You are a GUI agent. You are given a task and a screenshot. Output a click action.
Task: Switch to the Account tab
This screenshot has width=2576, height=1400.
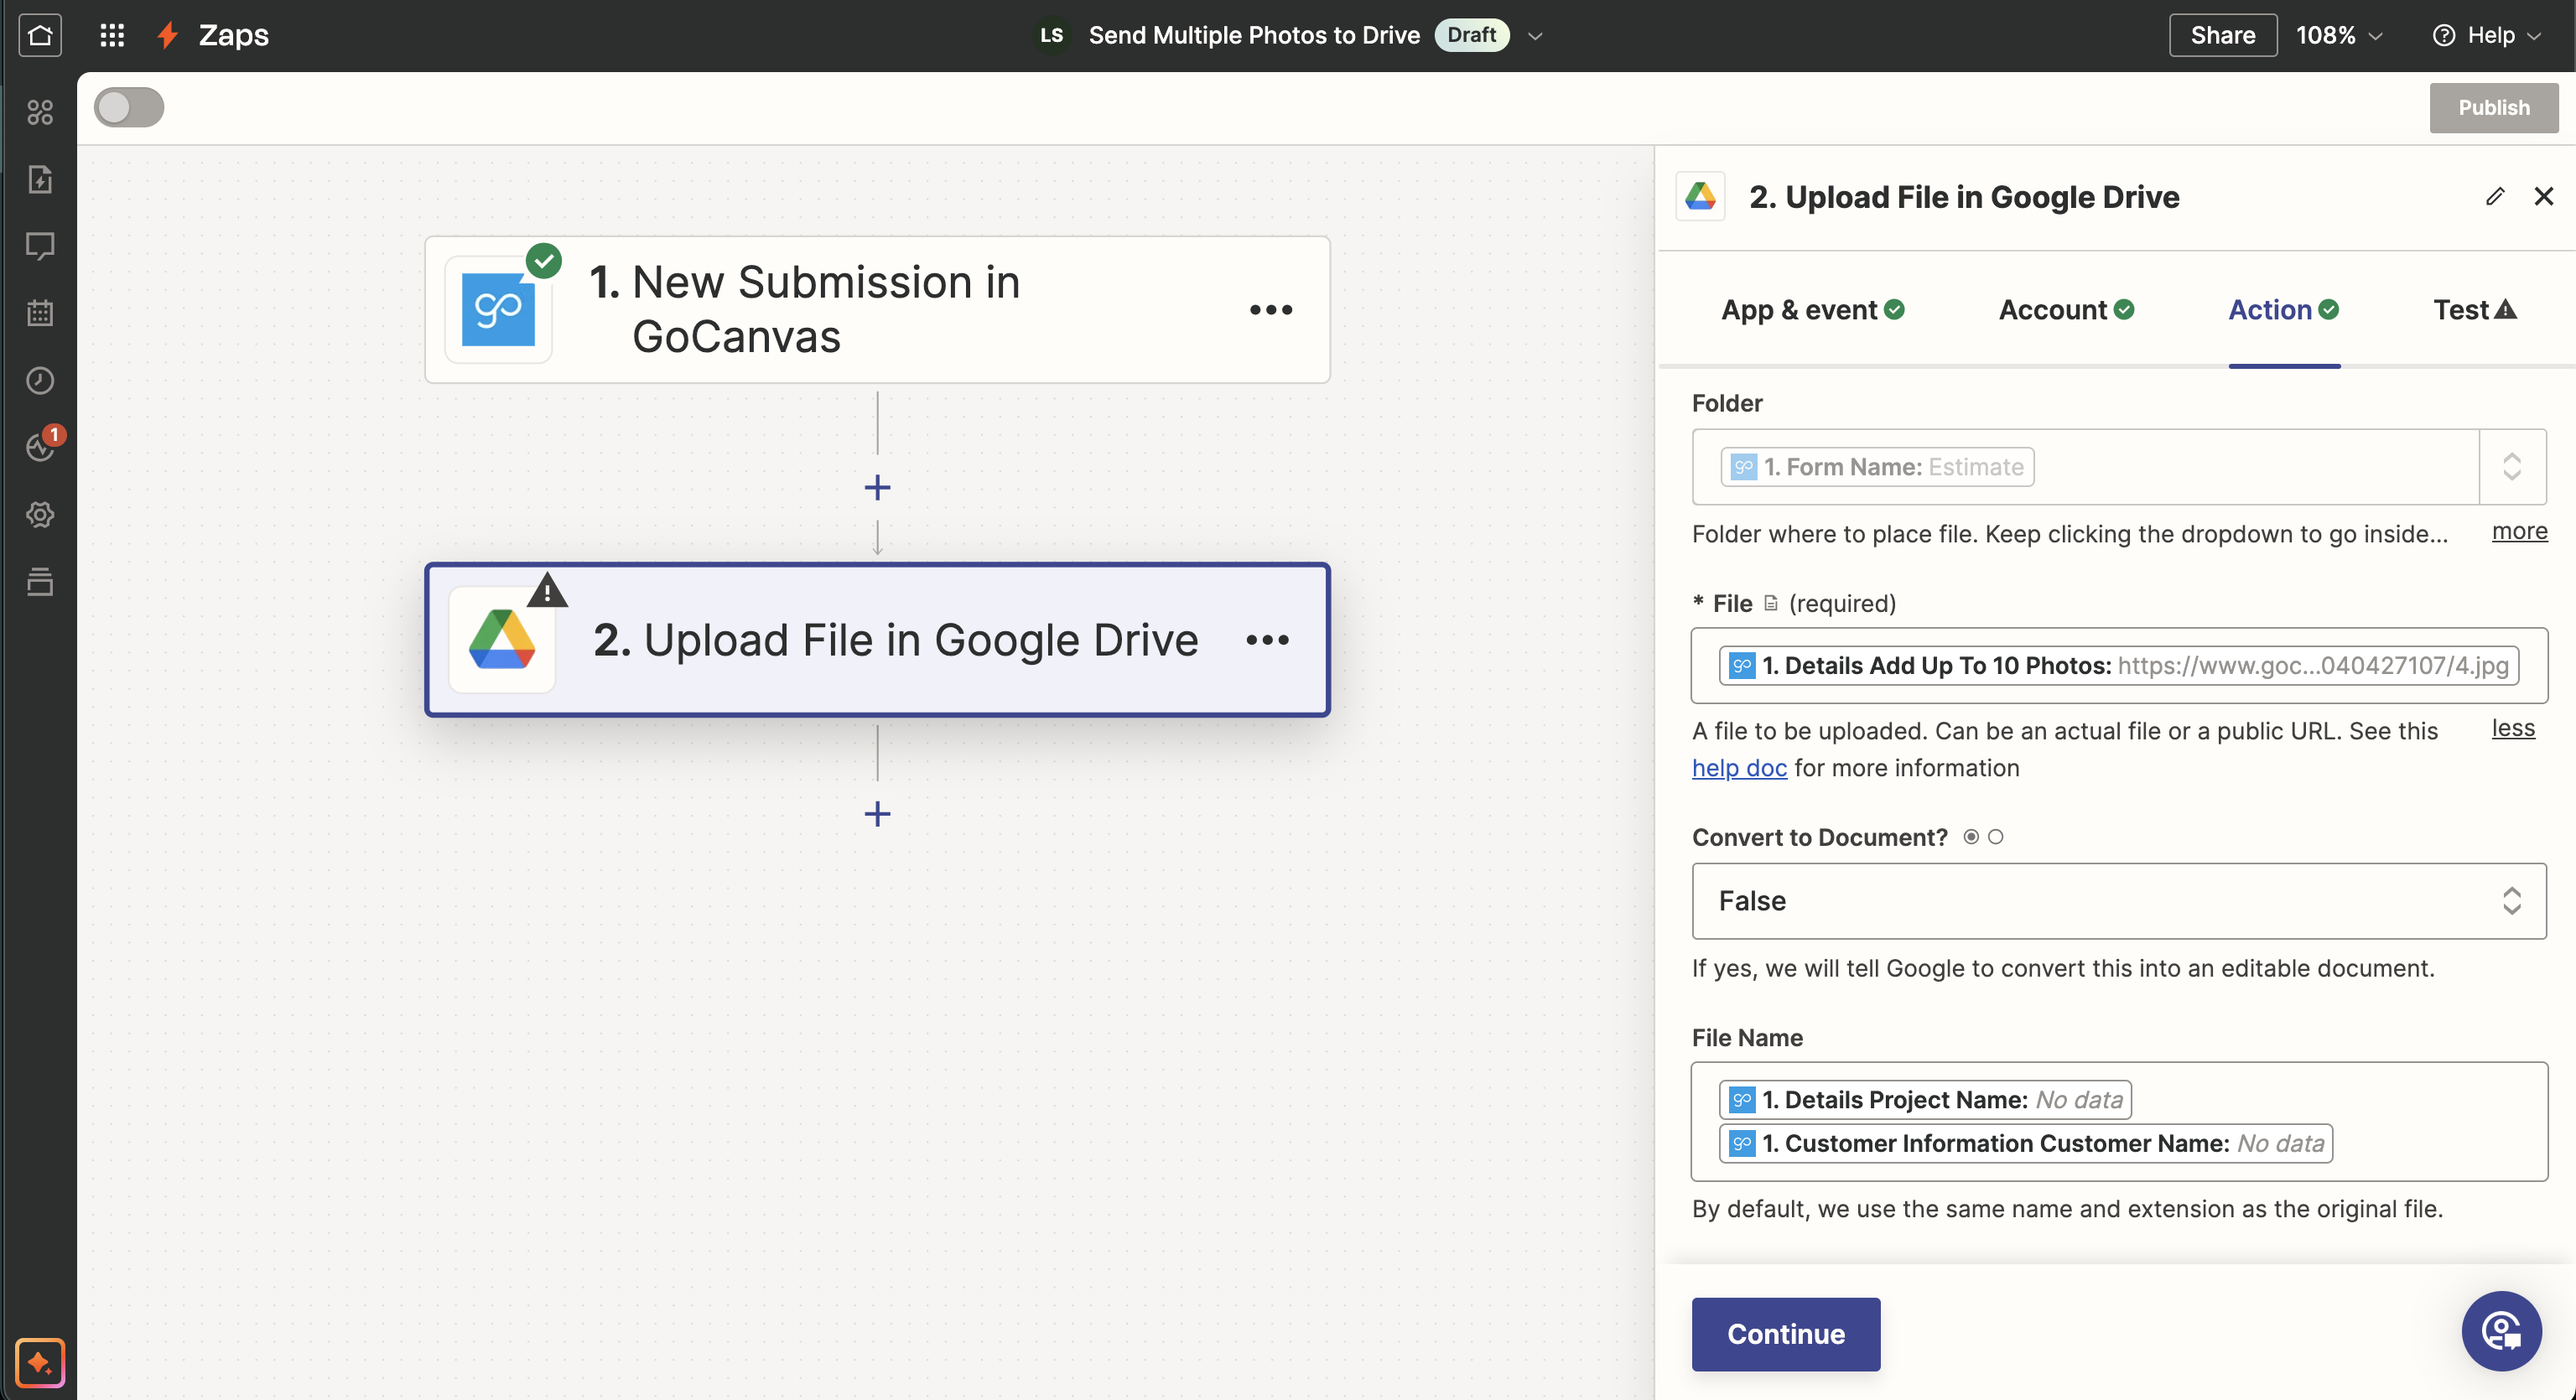tap(2067, 310)
